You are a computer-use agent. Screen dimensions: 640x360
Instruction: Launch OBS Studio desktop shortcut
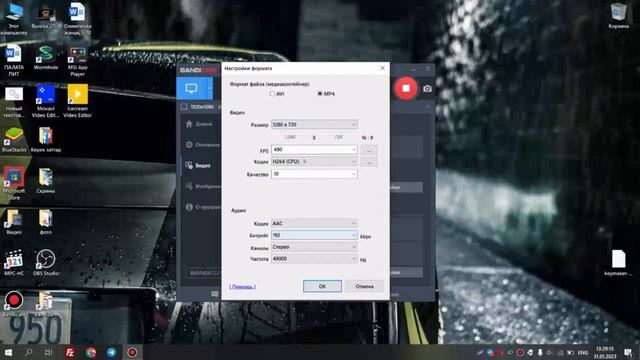click(46, 263)
